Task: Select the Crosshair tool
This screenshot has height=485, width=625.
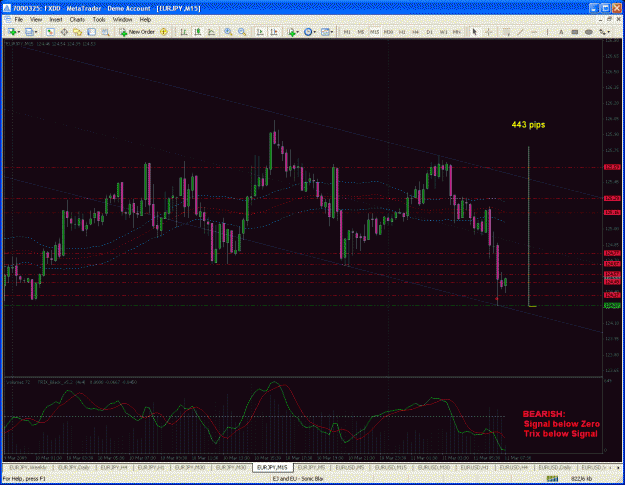Action: pyautogui.click(x=488, y=32)
